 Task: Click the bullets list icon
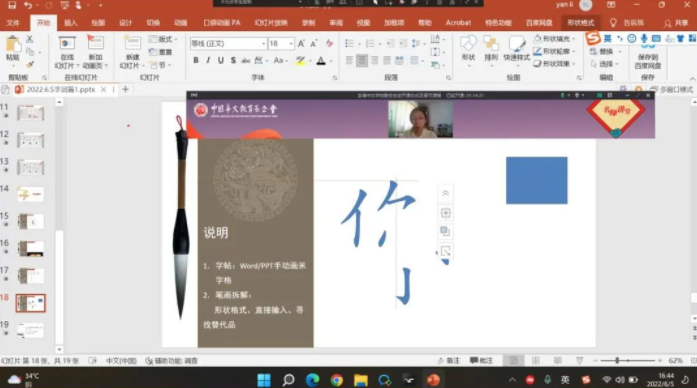pos(349,43)
